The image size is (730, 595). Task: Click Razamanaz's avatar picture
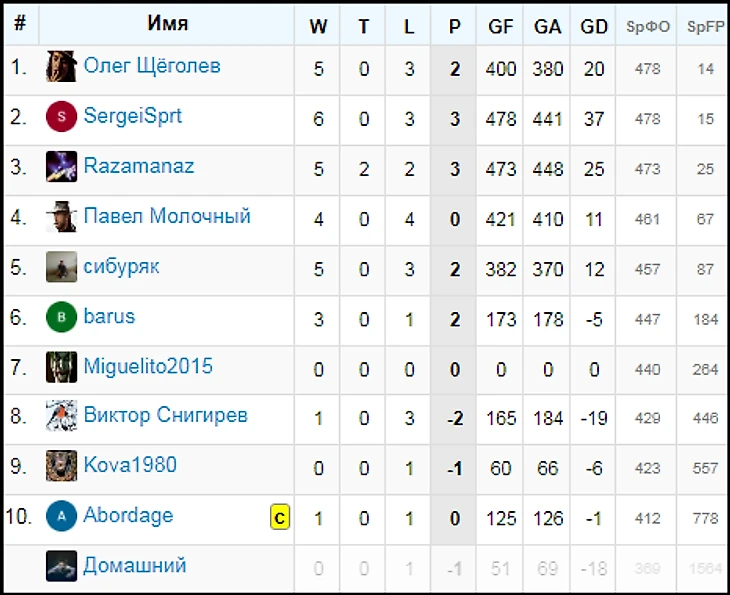[x=61, y=168]
